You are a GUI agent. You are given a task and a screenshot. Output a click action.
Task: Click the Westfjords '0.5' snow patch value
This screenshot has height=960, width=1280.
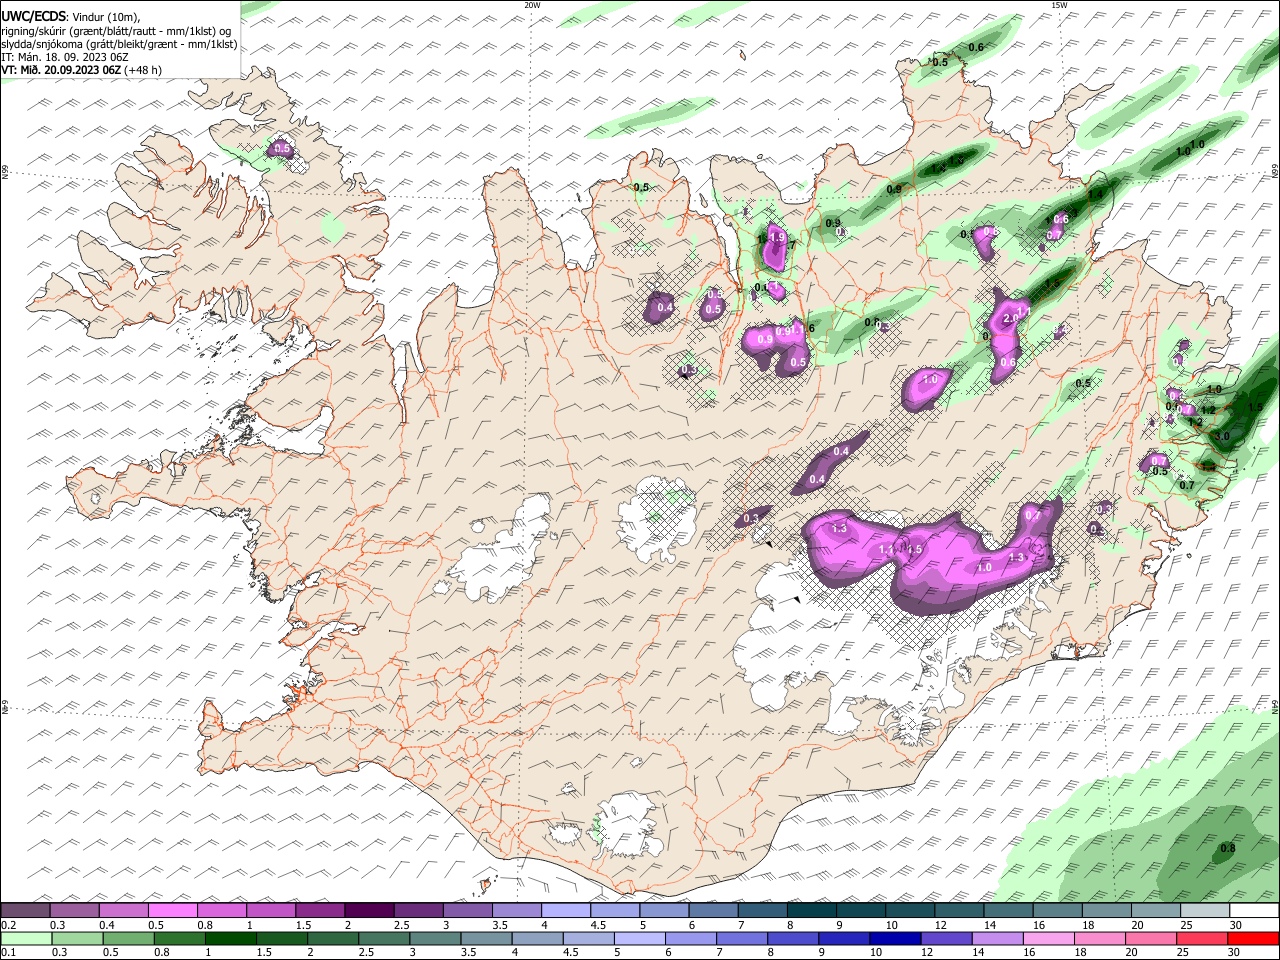click(282, 149)
